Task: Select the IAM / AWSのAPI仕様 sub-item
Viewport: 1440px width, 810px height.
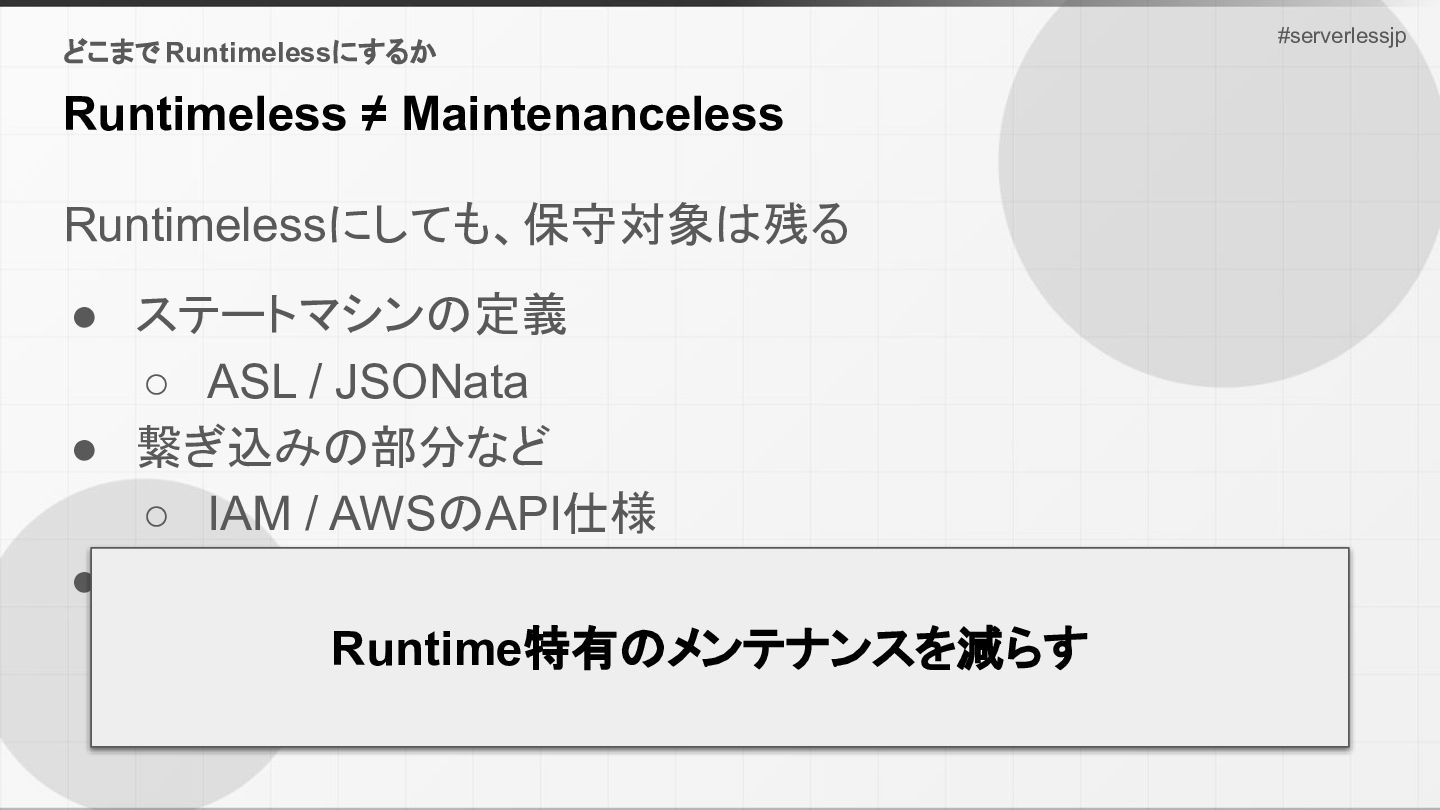Action: (x=431, y=514)
